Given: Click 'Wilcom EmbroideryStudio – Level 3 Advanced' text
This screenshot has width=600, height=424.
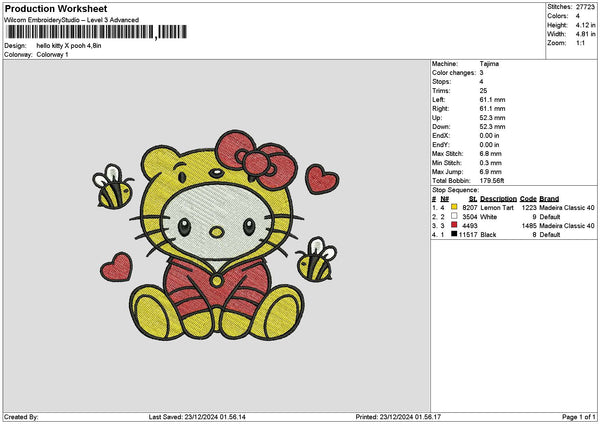Looking at the screenshot, I should tap(72, 20).
